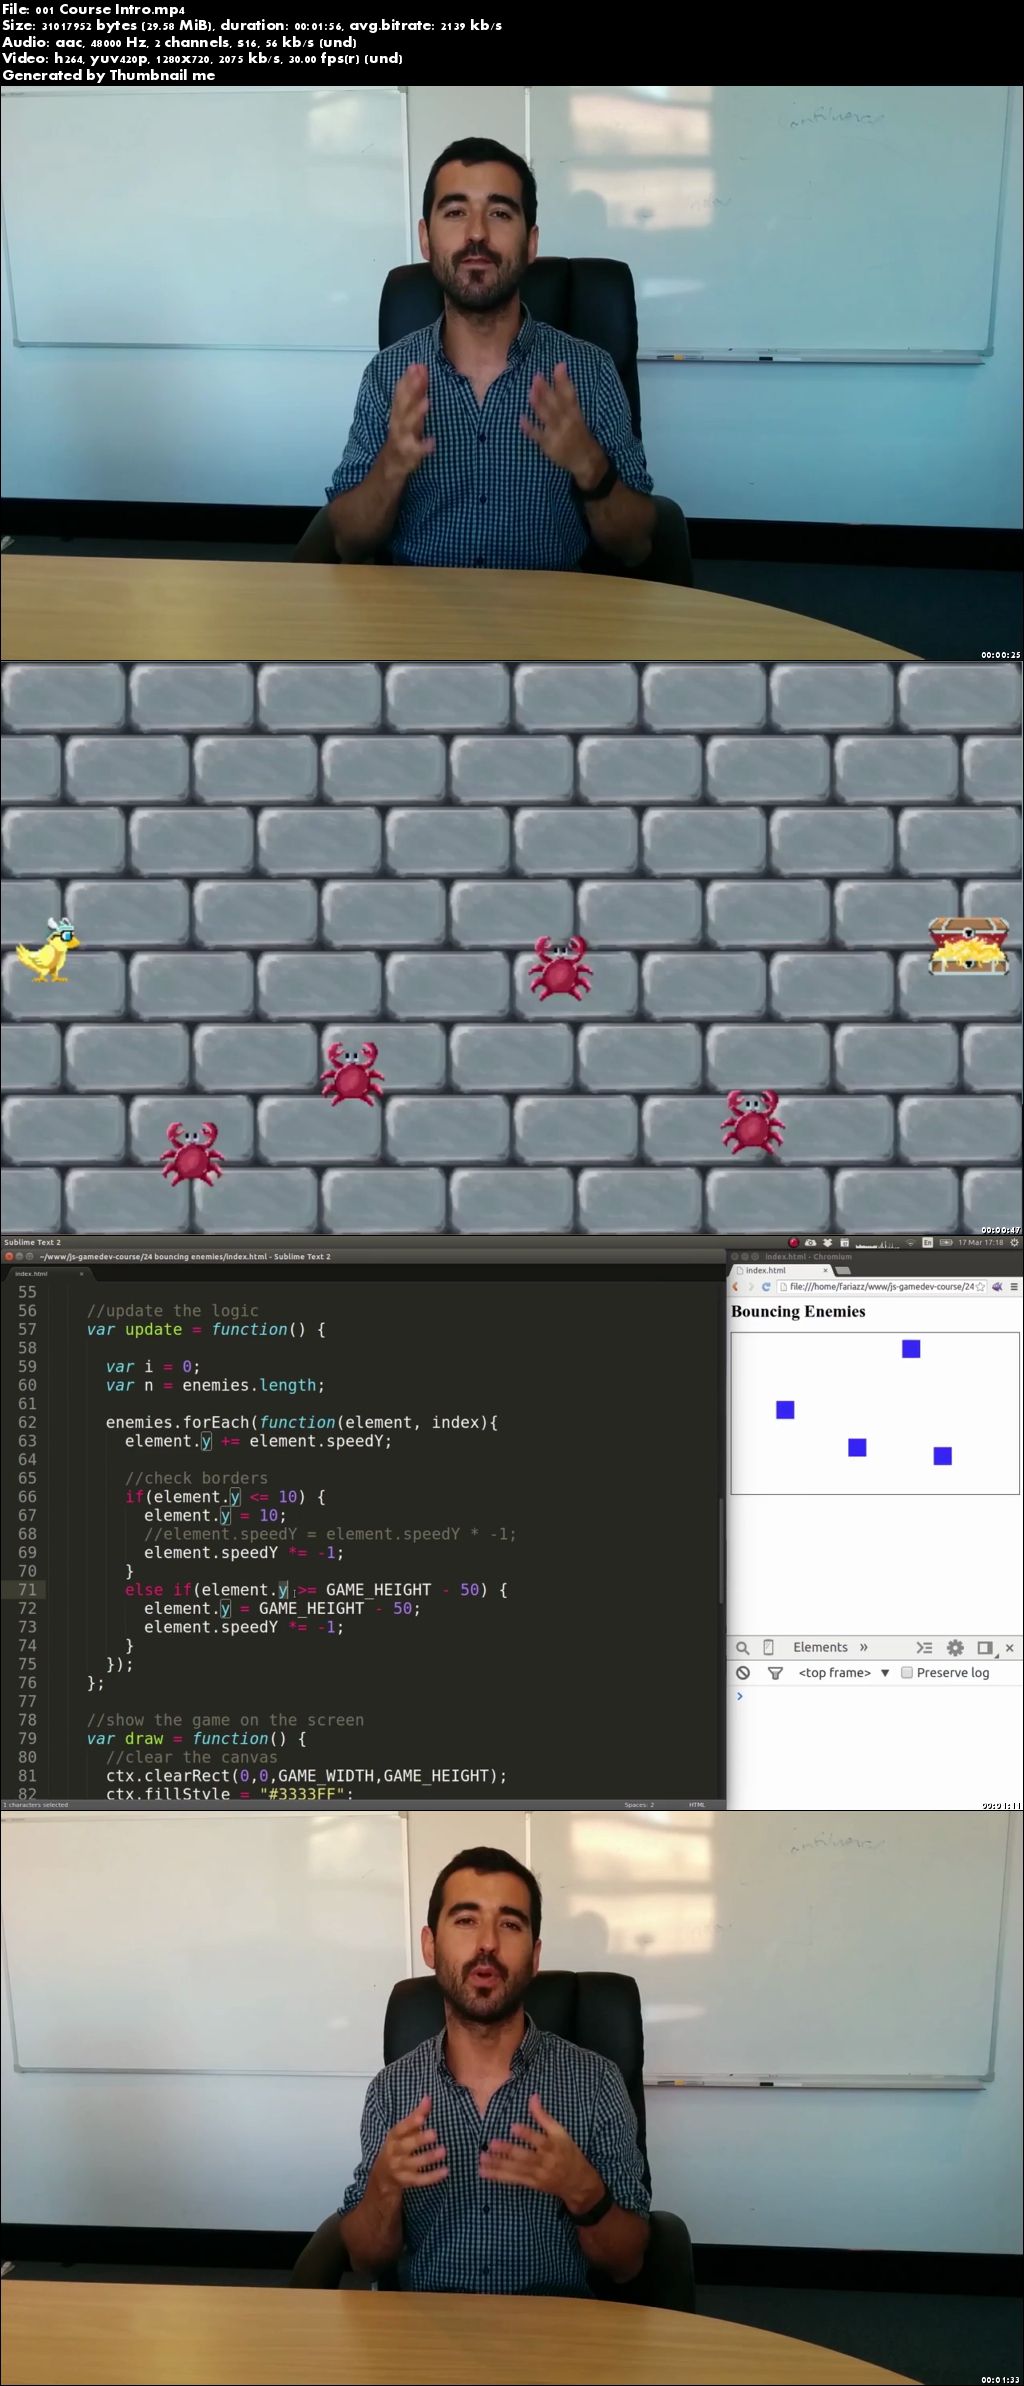Open a new Chromium tab
The height and width of the screenshot is (2386, 1024).
pyautogui.click(x=843, y=1271)
